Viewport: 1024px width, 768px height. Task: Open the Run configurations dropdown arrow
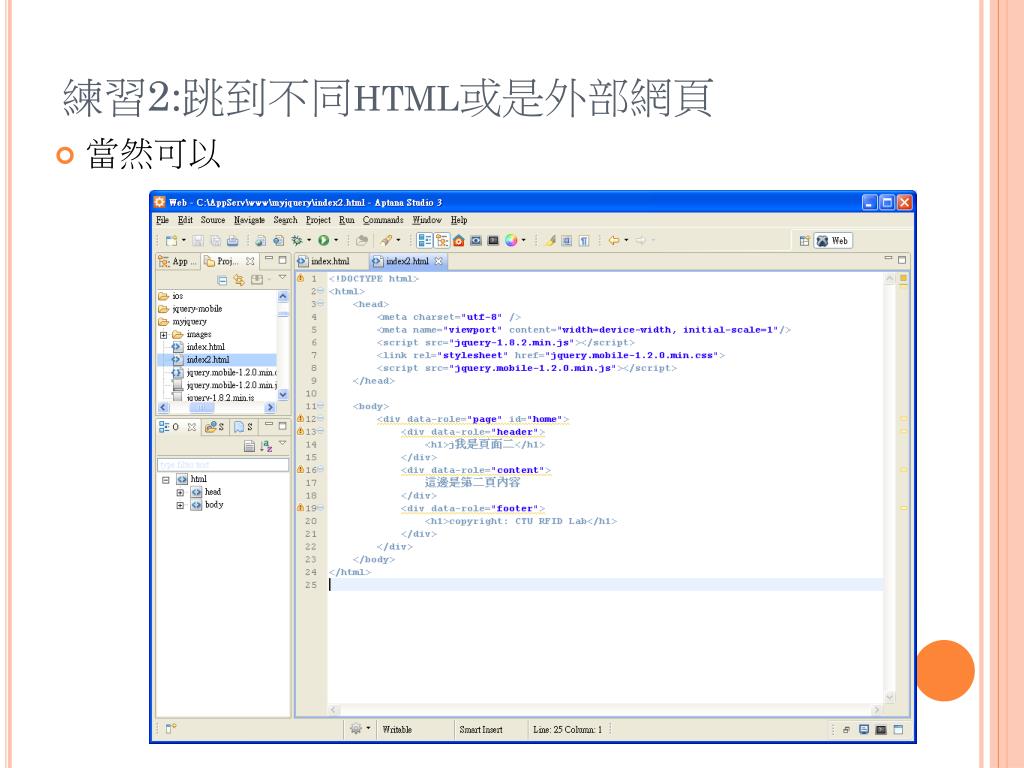click(336, 240)
